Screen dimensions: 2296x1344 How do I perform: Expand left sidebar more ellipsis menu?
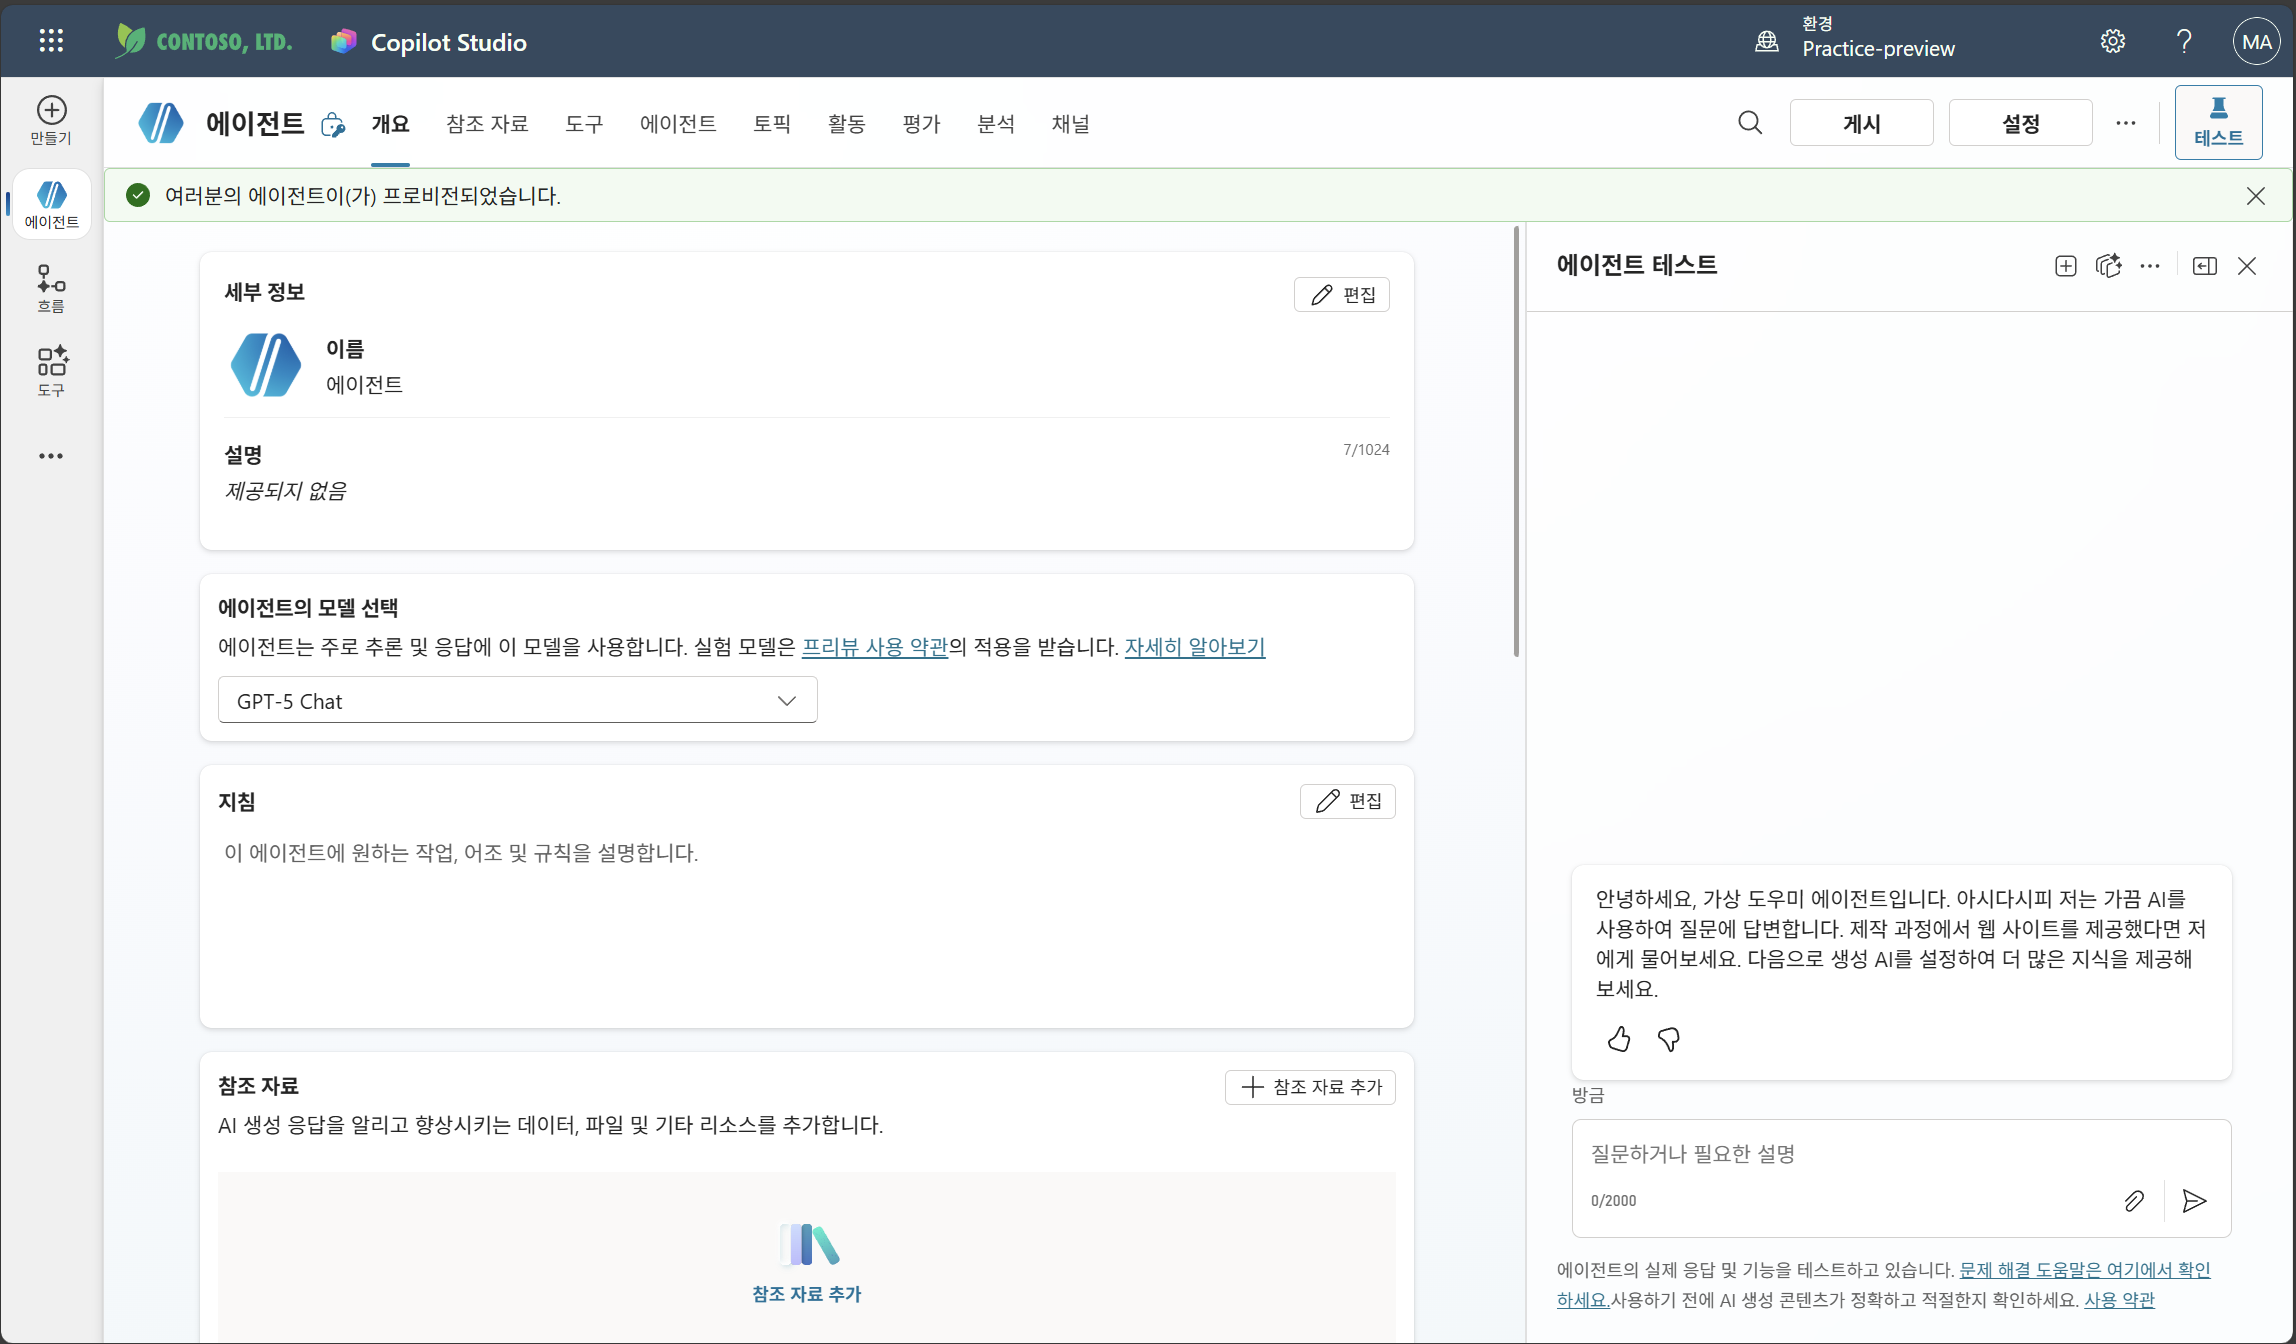tap(51, 455)
